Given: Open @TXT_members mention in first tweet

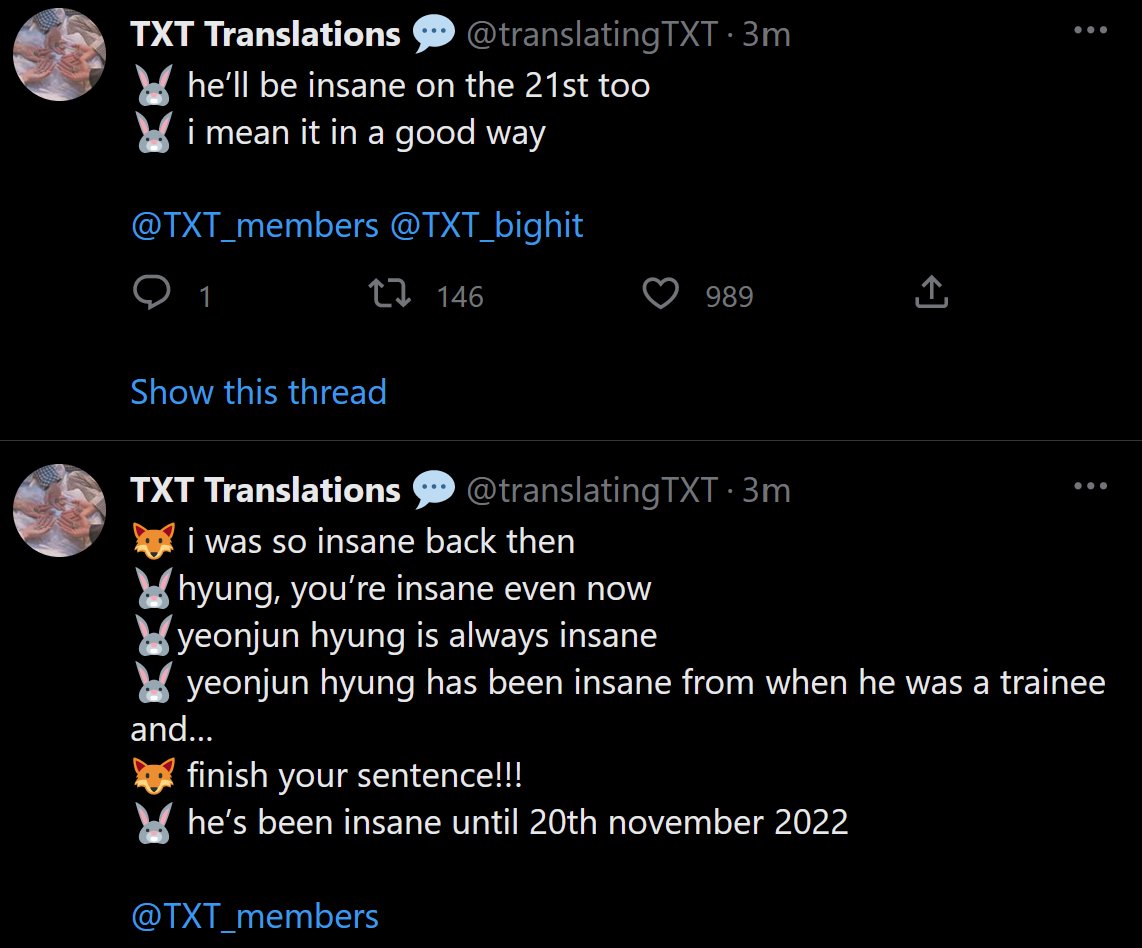Looking at the screenshot, I should (x=255, y=226).
